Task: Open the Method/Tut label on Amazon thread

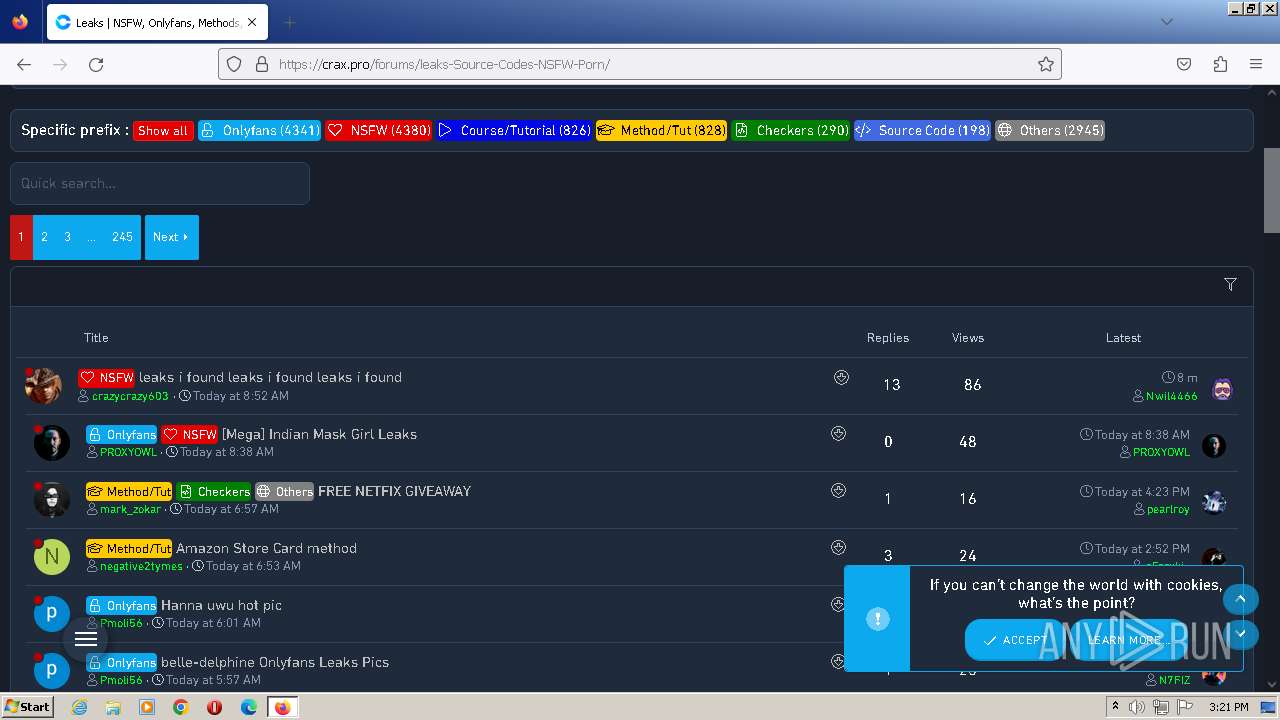Action: pos(129,548)
